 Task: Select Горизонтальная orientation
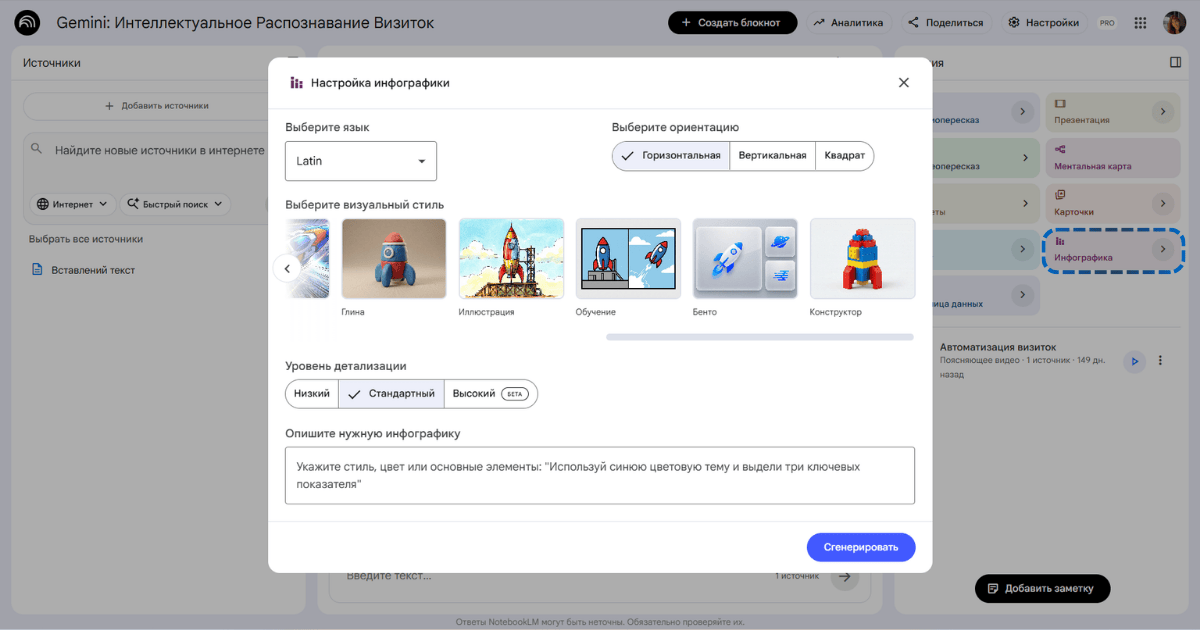coord(670,156)
